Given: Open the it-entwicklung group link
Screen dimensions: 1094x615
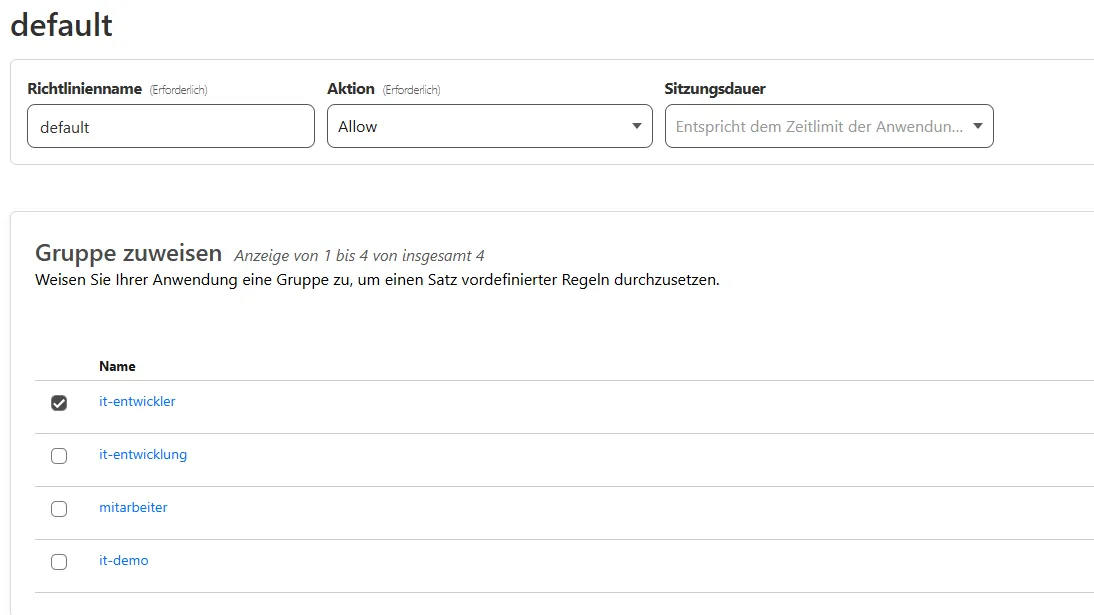Looking at the screenshot, I should pos(143,455).
